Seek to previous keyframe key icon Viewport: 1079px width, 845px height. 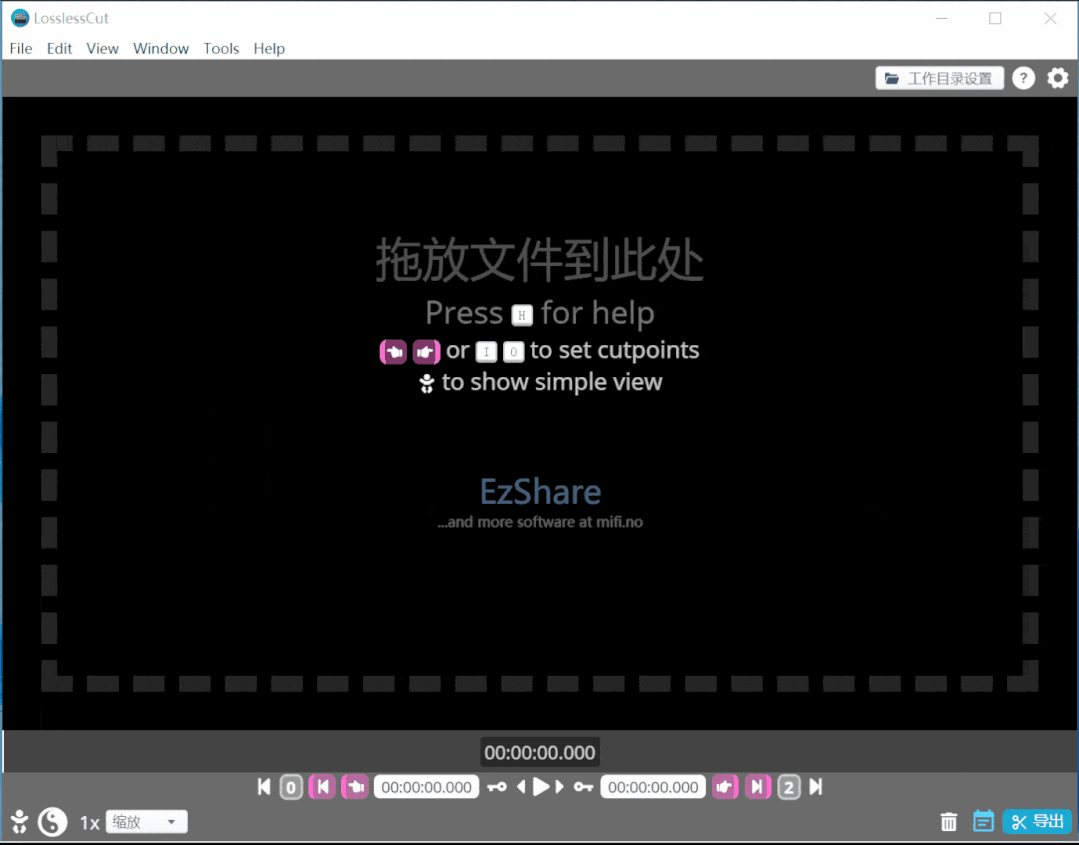[497, 787]
